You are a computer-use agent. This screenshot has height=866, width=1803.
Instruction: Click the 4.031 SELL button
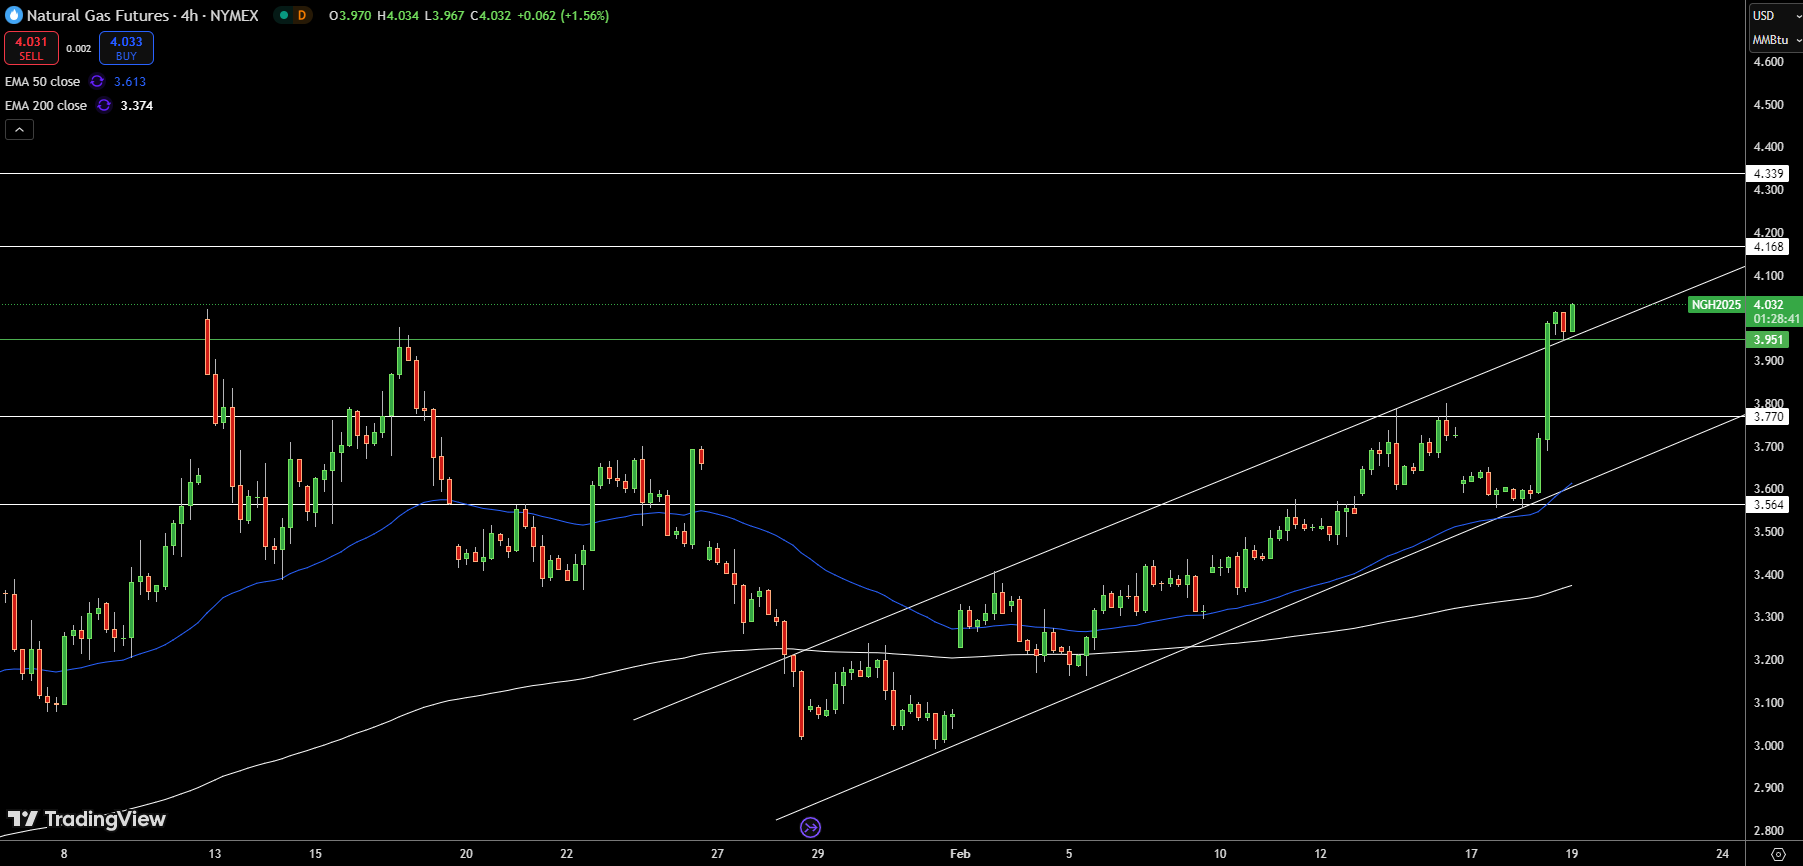pyautogui.click(x=31, y=48)
